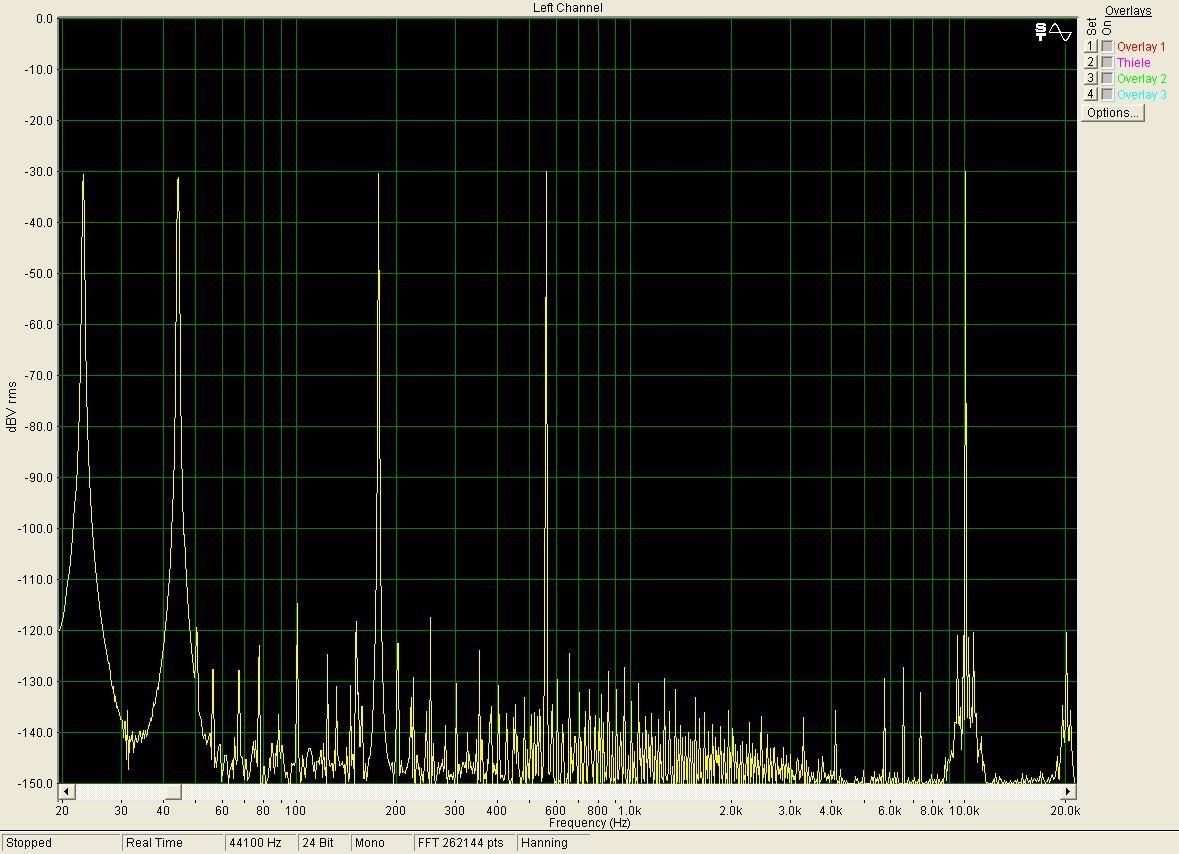Click the Set 3 button beside Overlay 2

[1090, 78]
